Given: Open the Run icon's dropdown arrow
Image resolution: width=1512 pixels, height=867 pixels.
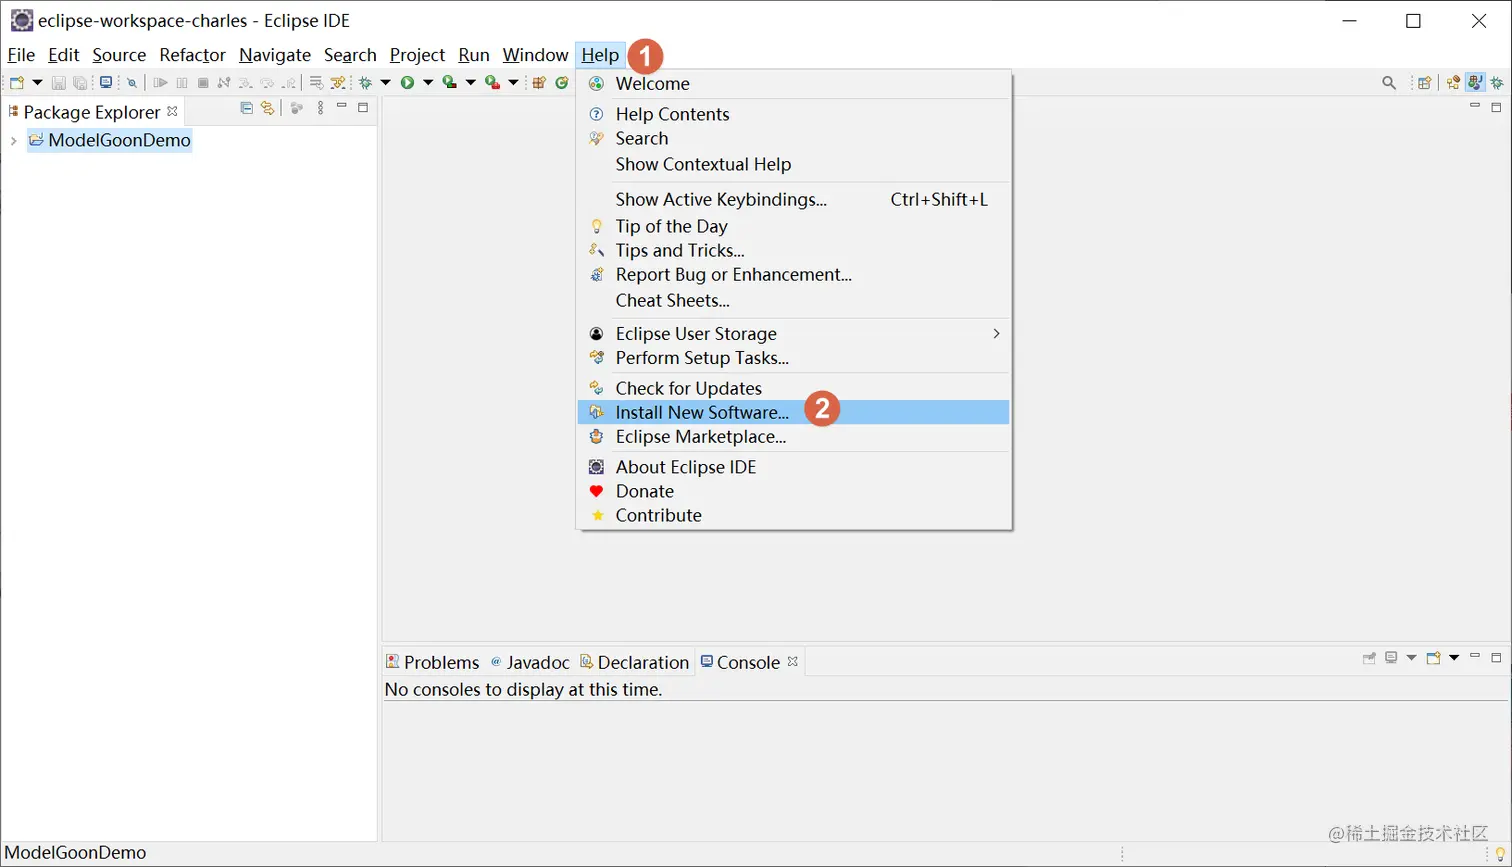Looking at the screenshot, I should [428, 83].
